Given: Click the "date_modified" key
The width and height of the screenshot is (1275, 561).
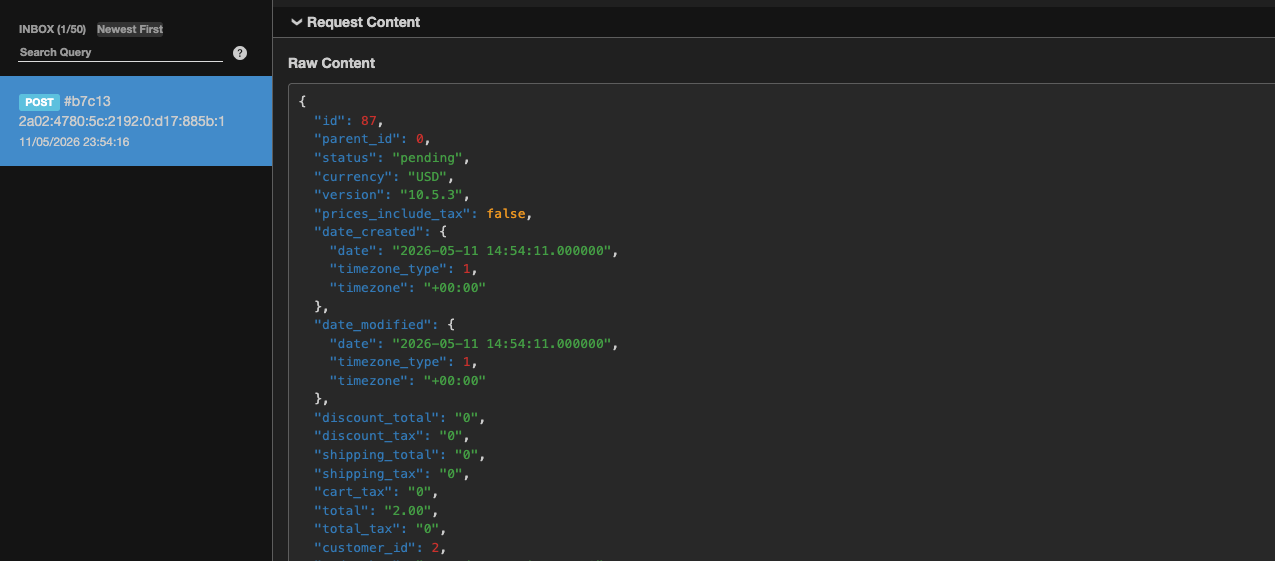Looking at the screenshot, I should click(373, 325).
